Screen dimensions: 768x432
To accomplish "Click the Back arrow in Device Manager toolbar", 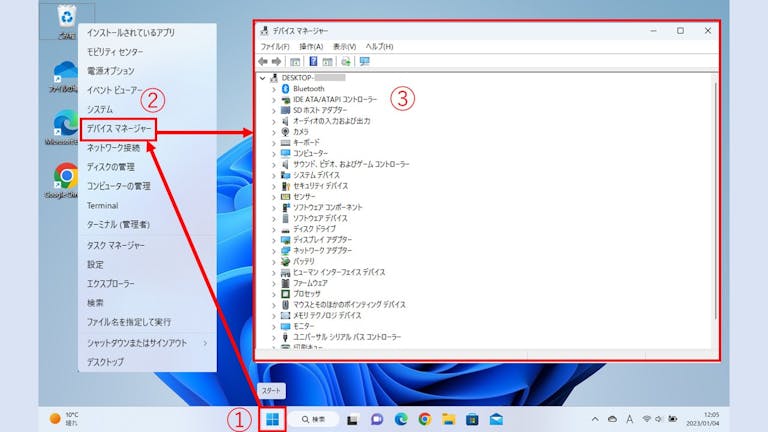I will pos(263,61).
